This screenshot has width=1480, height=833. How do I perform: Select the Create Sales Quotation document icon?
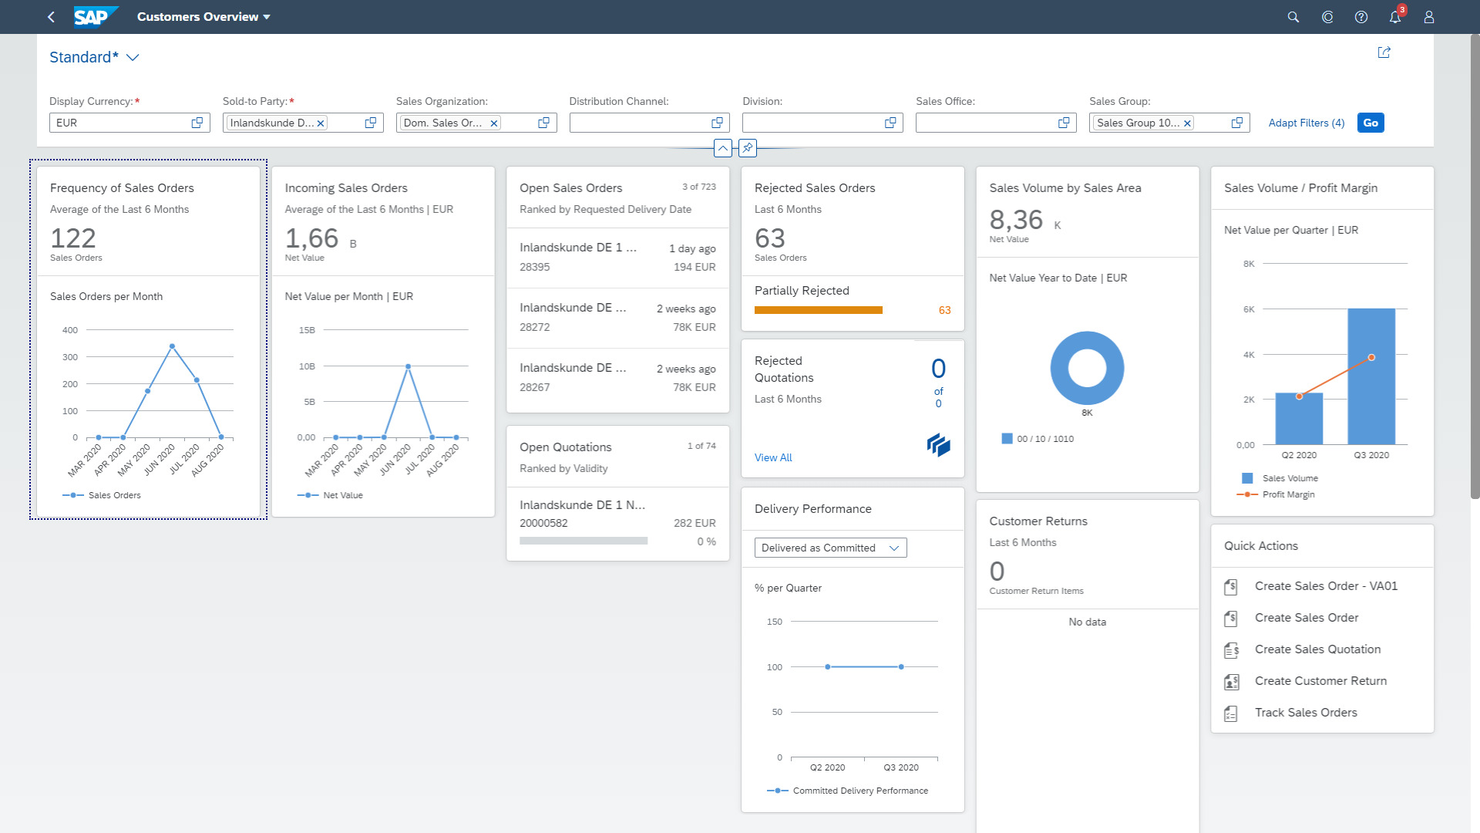tap(1231, 649)
